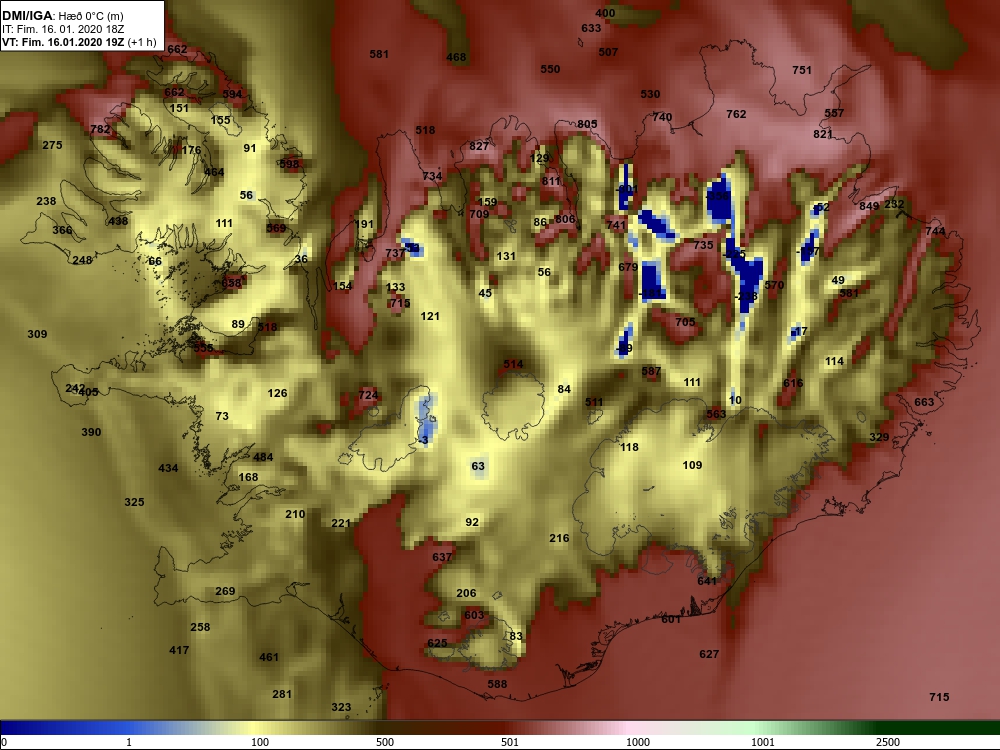Image resolution: width=1000 pixels, height=750 pixels.
Task: Click the map value '468'
Action: 456,57
